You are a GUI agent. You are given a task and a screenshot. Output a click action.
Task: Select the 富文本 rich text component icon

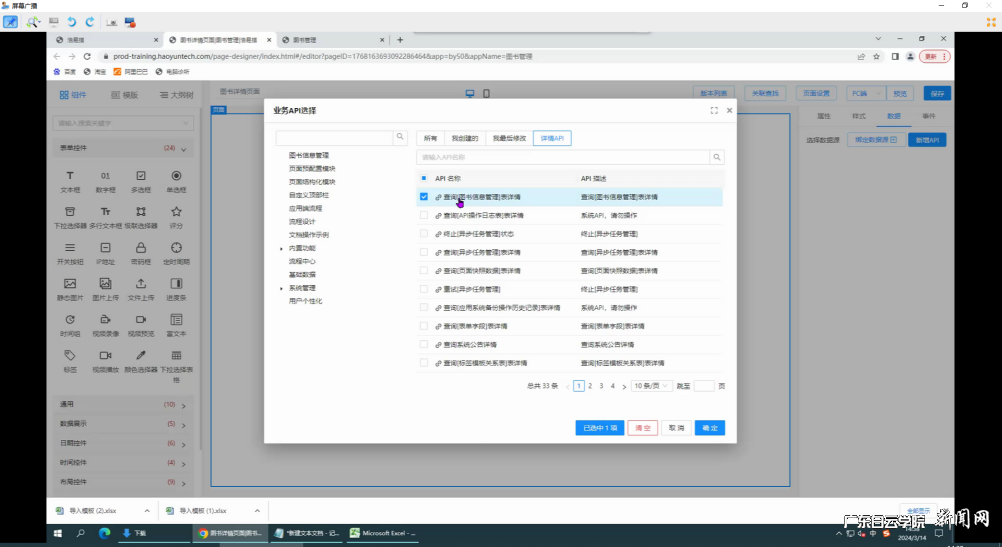[176, 320]
